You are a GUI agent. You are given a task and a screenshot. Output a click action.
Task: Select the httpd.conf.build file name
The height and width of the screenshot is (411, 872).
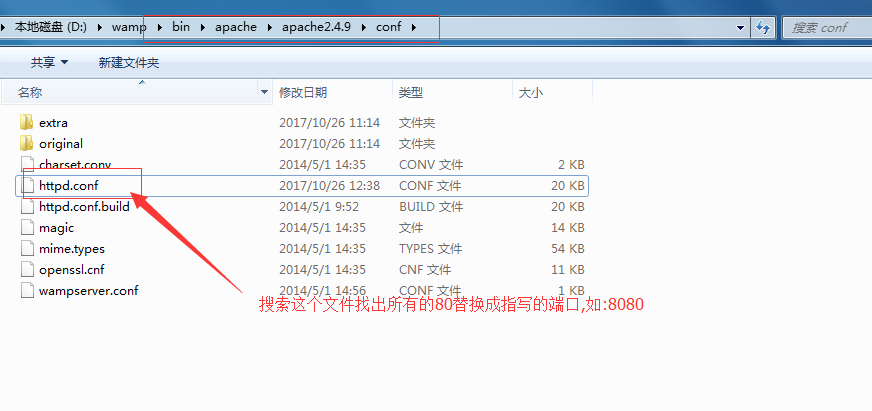click(85, 207)
